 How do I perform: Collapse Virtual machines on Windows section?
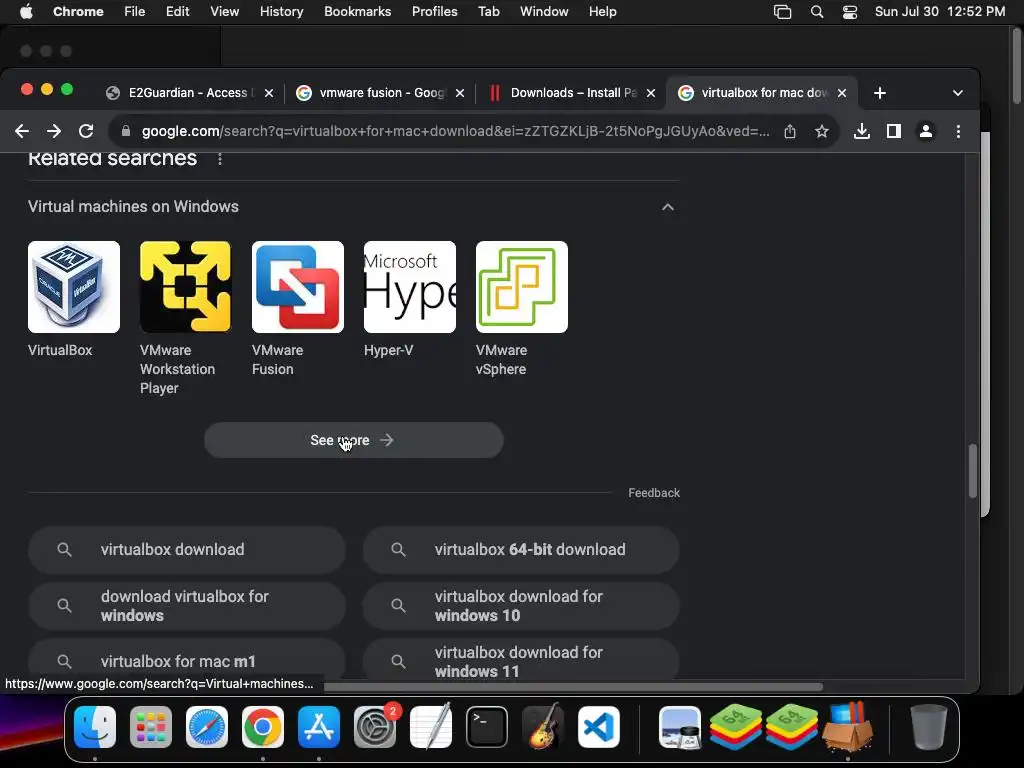tap(667, 207)
